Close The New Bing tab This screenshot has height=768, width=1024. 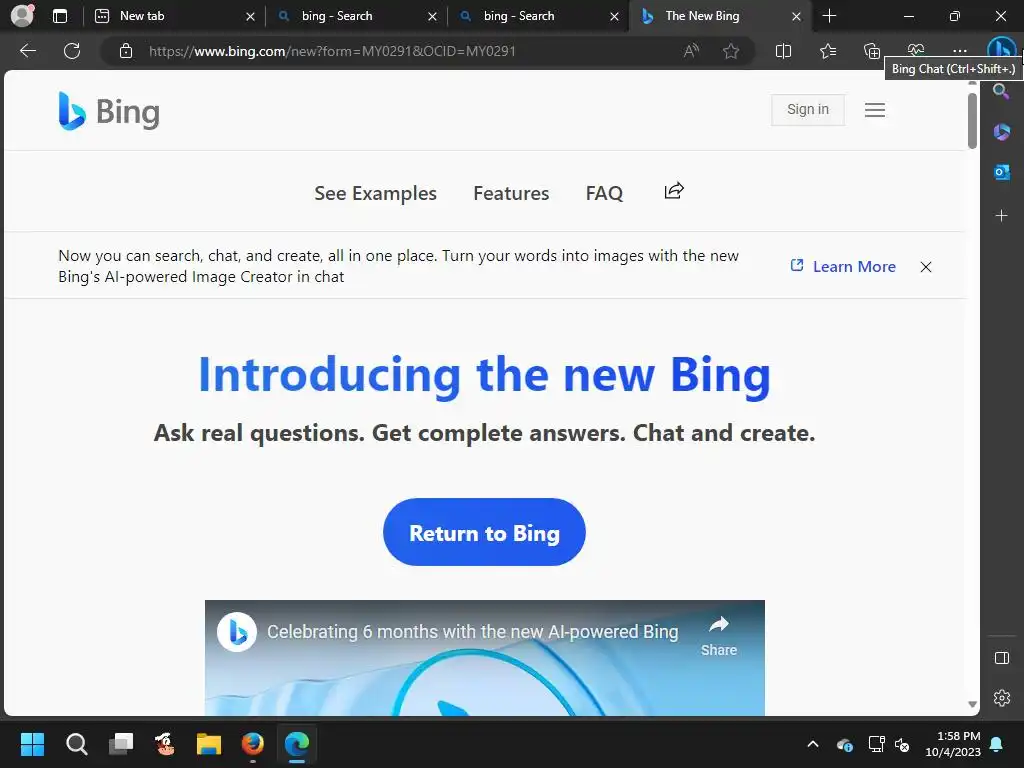796,16
